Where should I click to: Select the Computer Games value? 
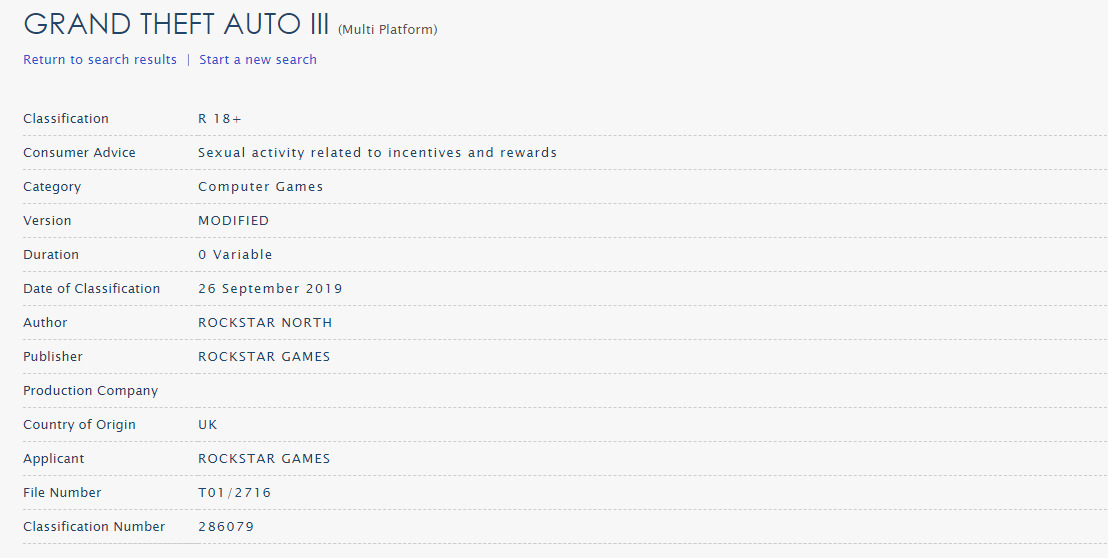tap(261, 186)
